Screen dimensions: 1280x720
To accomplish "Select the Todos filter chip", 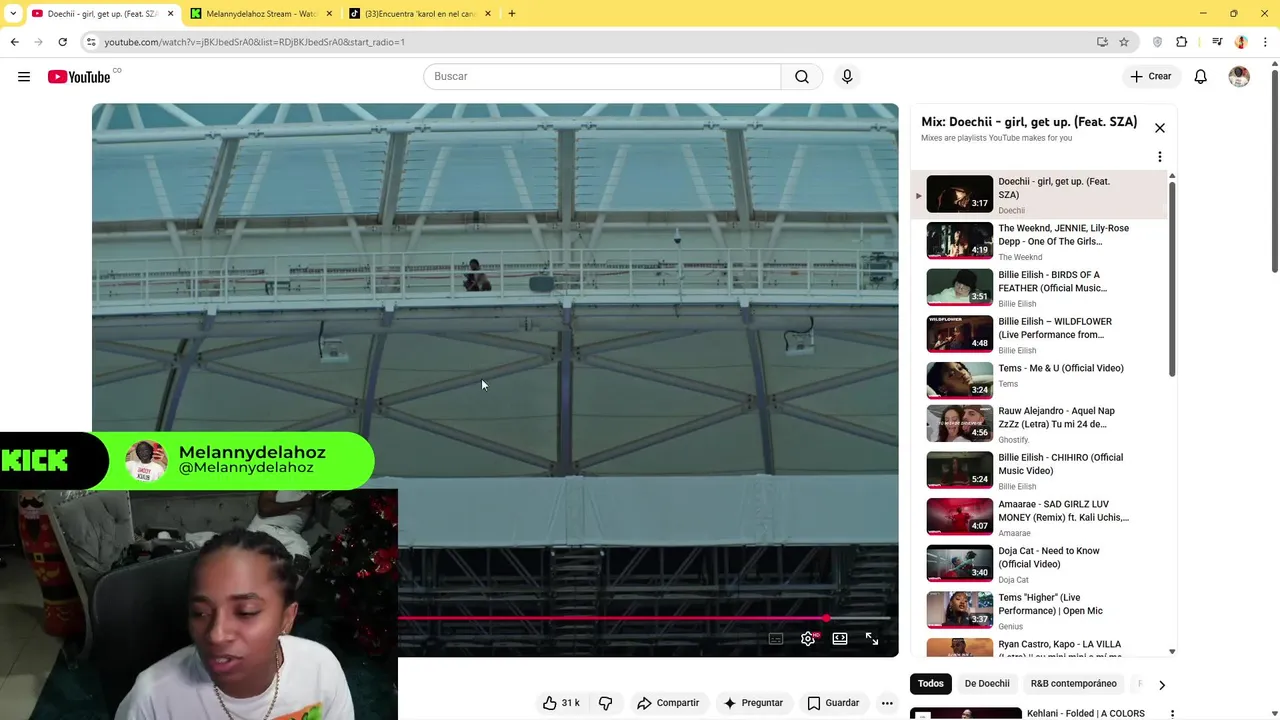I will point(931,684).
